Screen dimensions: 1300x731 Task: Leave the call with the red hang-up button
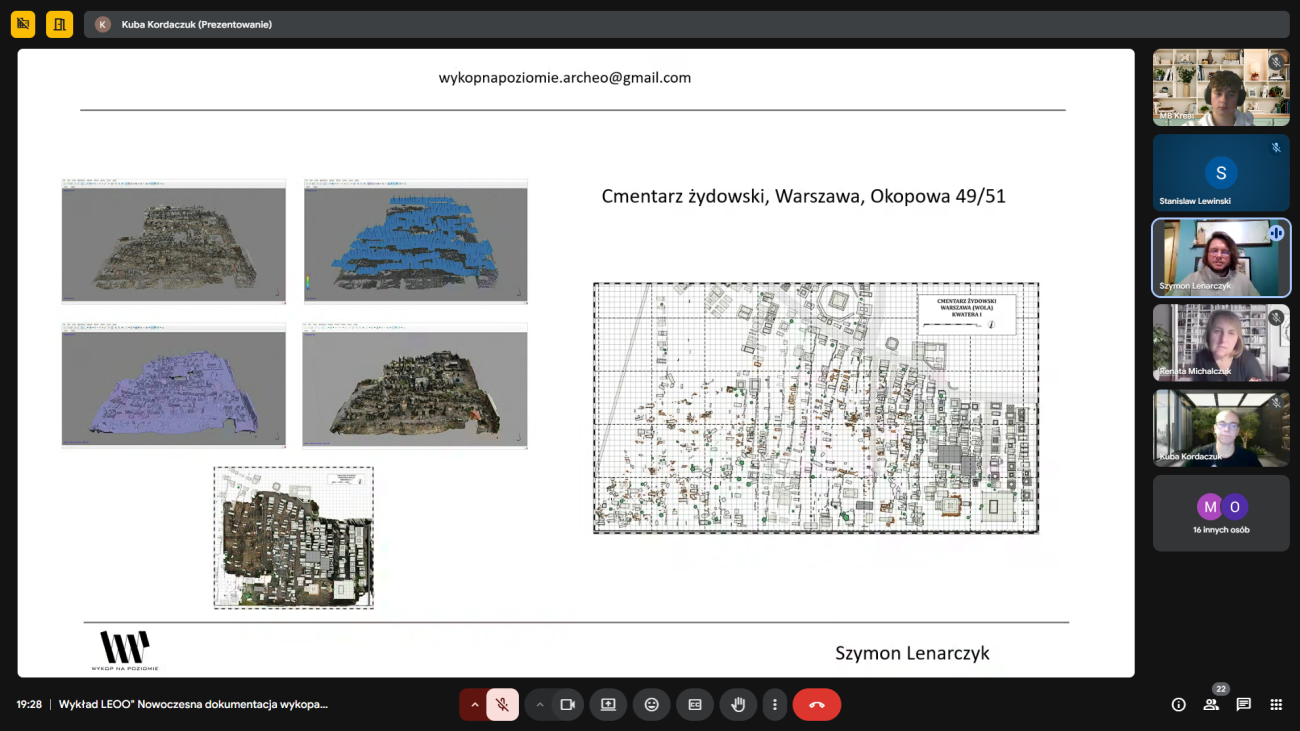pos(816,704)
